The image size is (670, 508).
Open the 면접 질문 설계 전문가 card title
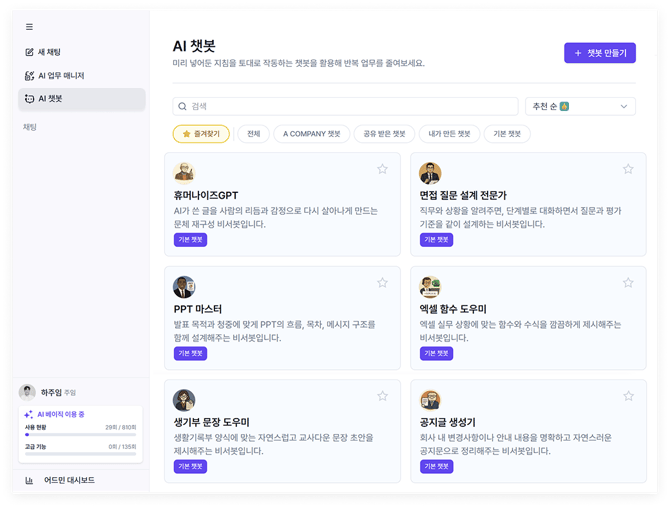click(463, 196)
